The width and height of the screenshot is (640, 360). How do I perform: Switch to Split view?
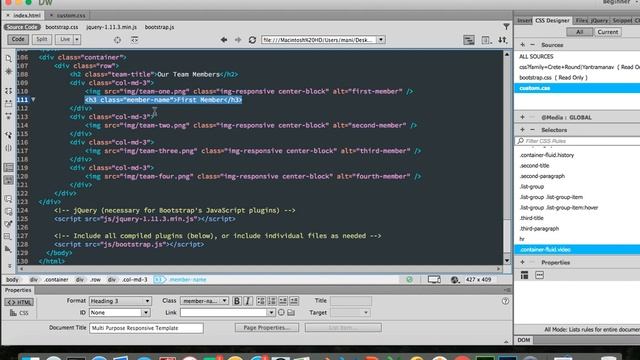[x=42, y=40]
